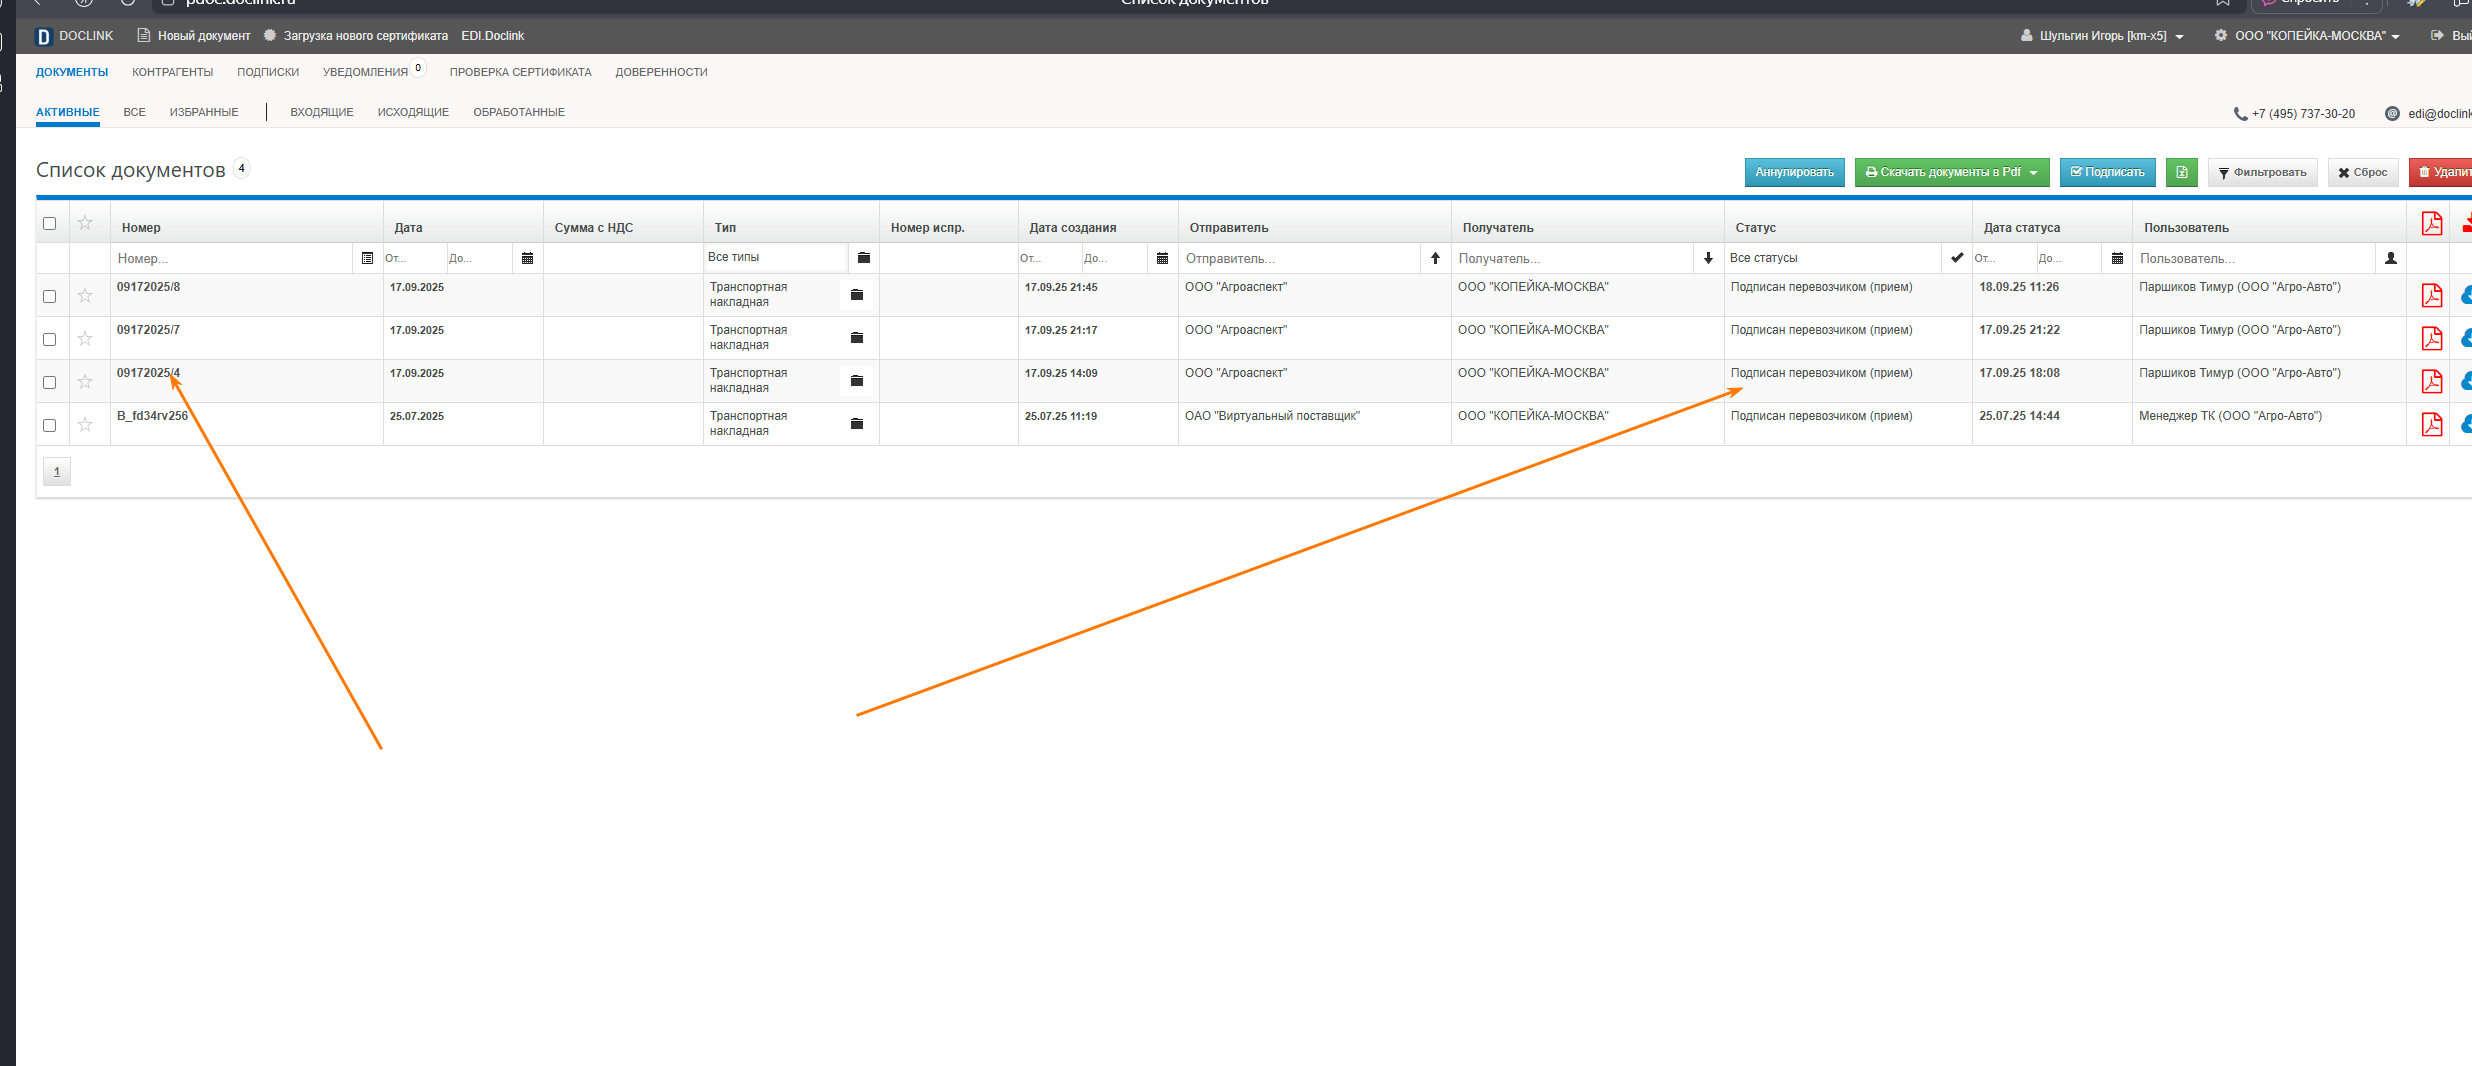Viewport: 2472px width, 1066px height.
Task: Click folder icon in 09172025/4 type cell
Action: [x=856, y=380]
